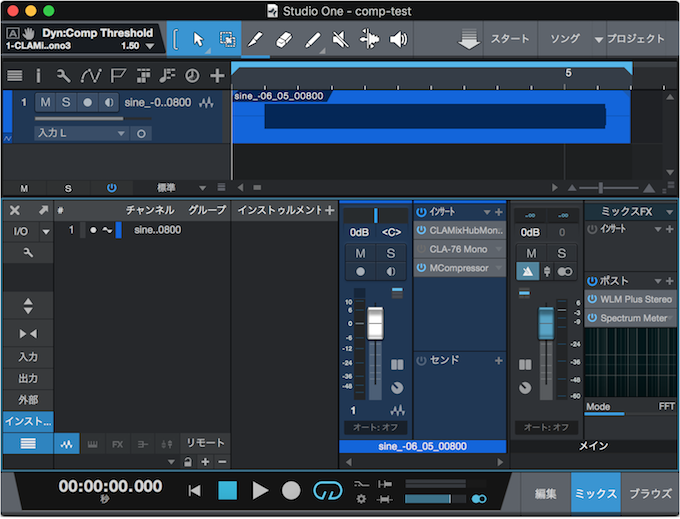
Task: Add insert on sine channel plus
Action: click(x=499, y=212)
